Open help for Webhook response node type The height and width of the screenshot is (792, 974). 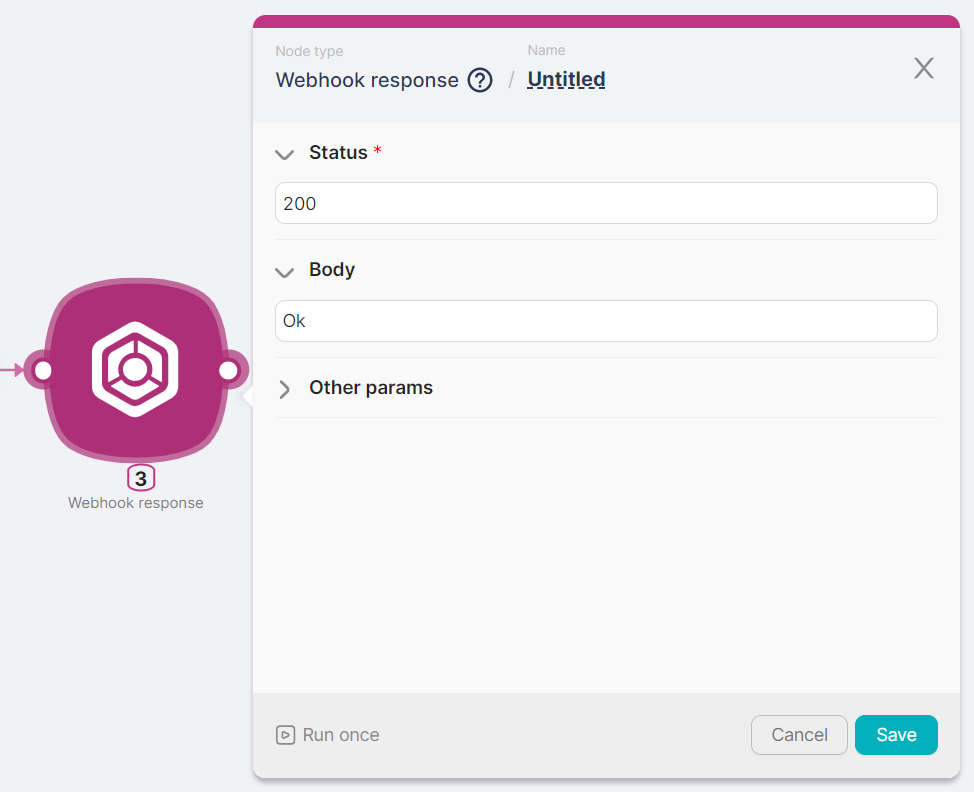[480, 80]
